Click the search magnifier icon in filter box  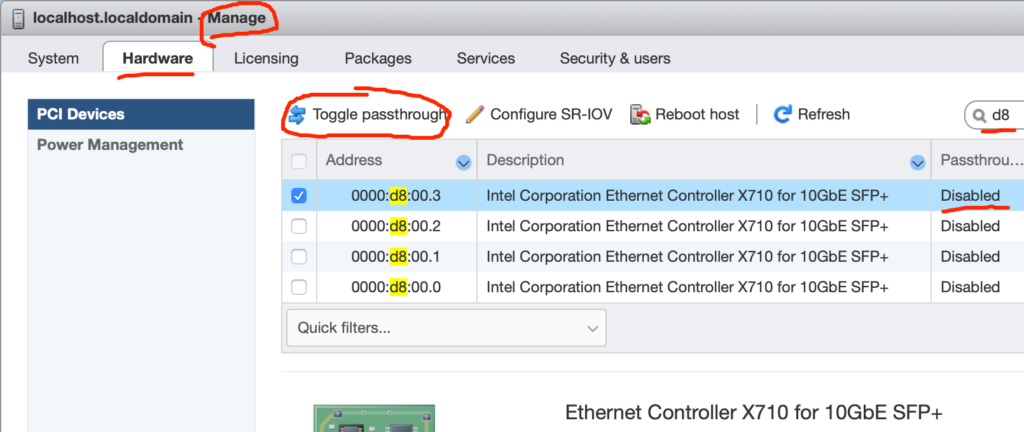pos(979,116)
